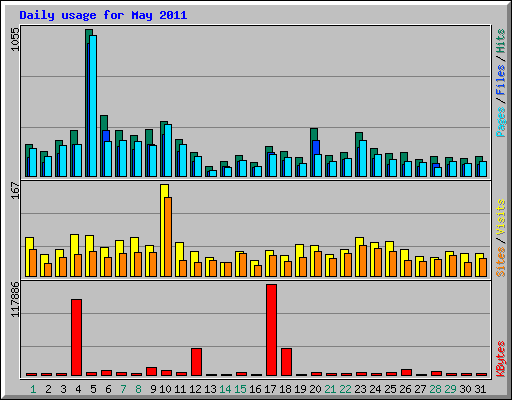Click the cyan pages bar on day 31
The height and width of the screenshot is (400, 512).
click(x=483, y=169)
